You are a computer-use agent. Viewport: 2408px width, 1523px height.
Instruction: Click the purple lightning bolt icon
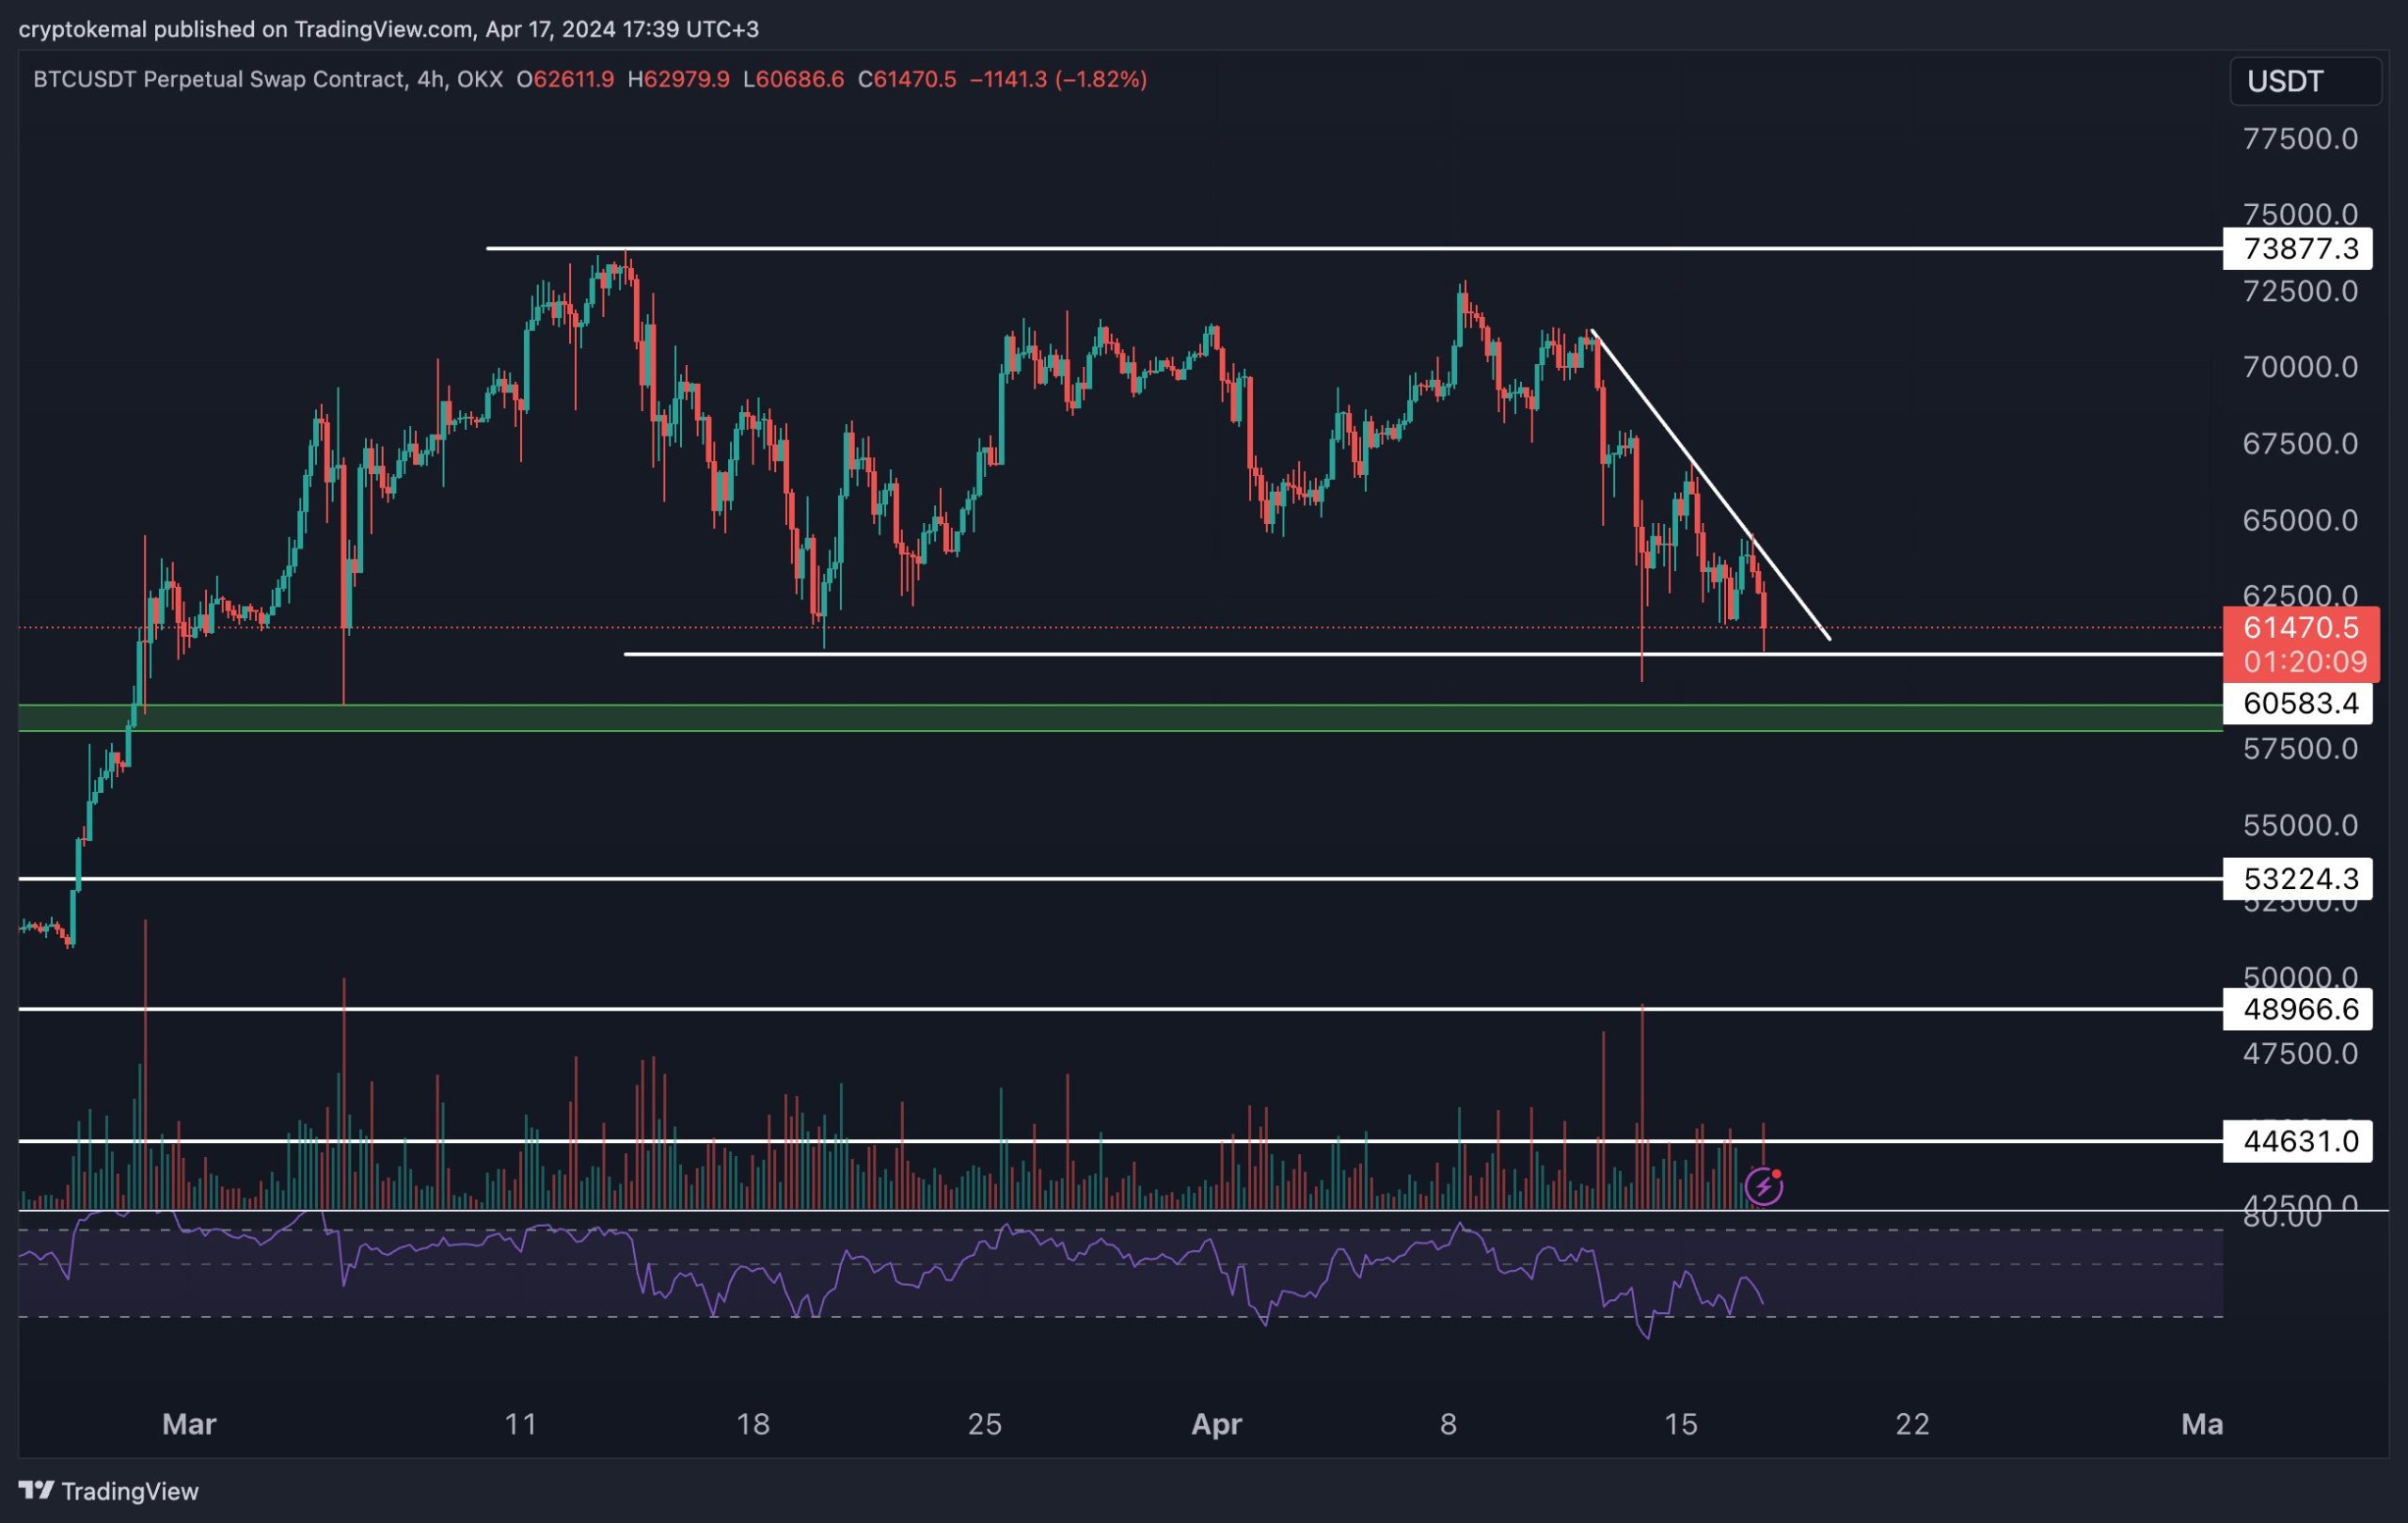pyautogui.click(x=1763, y=1186)
